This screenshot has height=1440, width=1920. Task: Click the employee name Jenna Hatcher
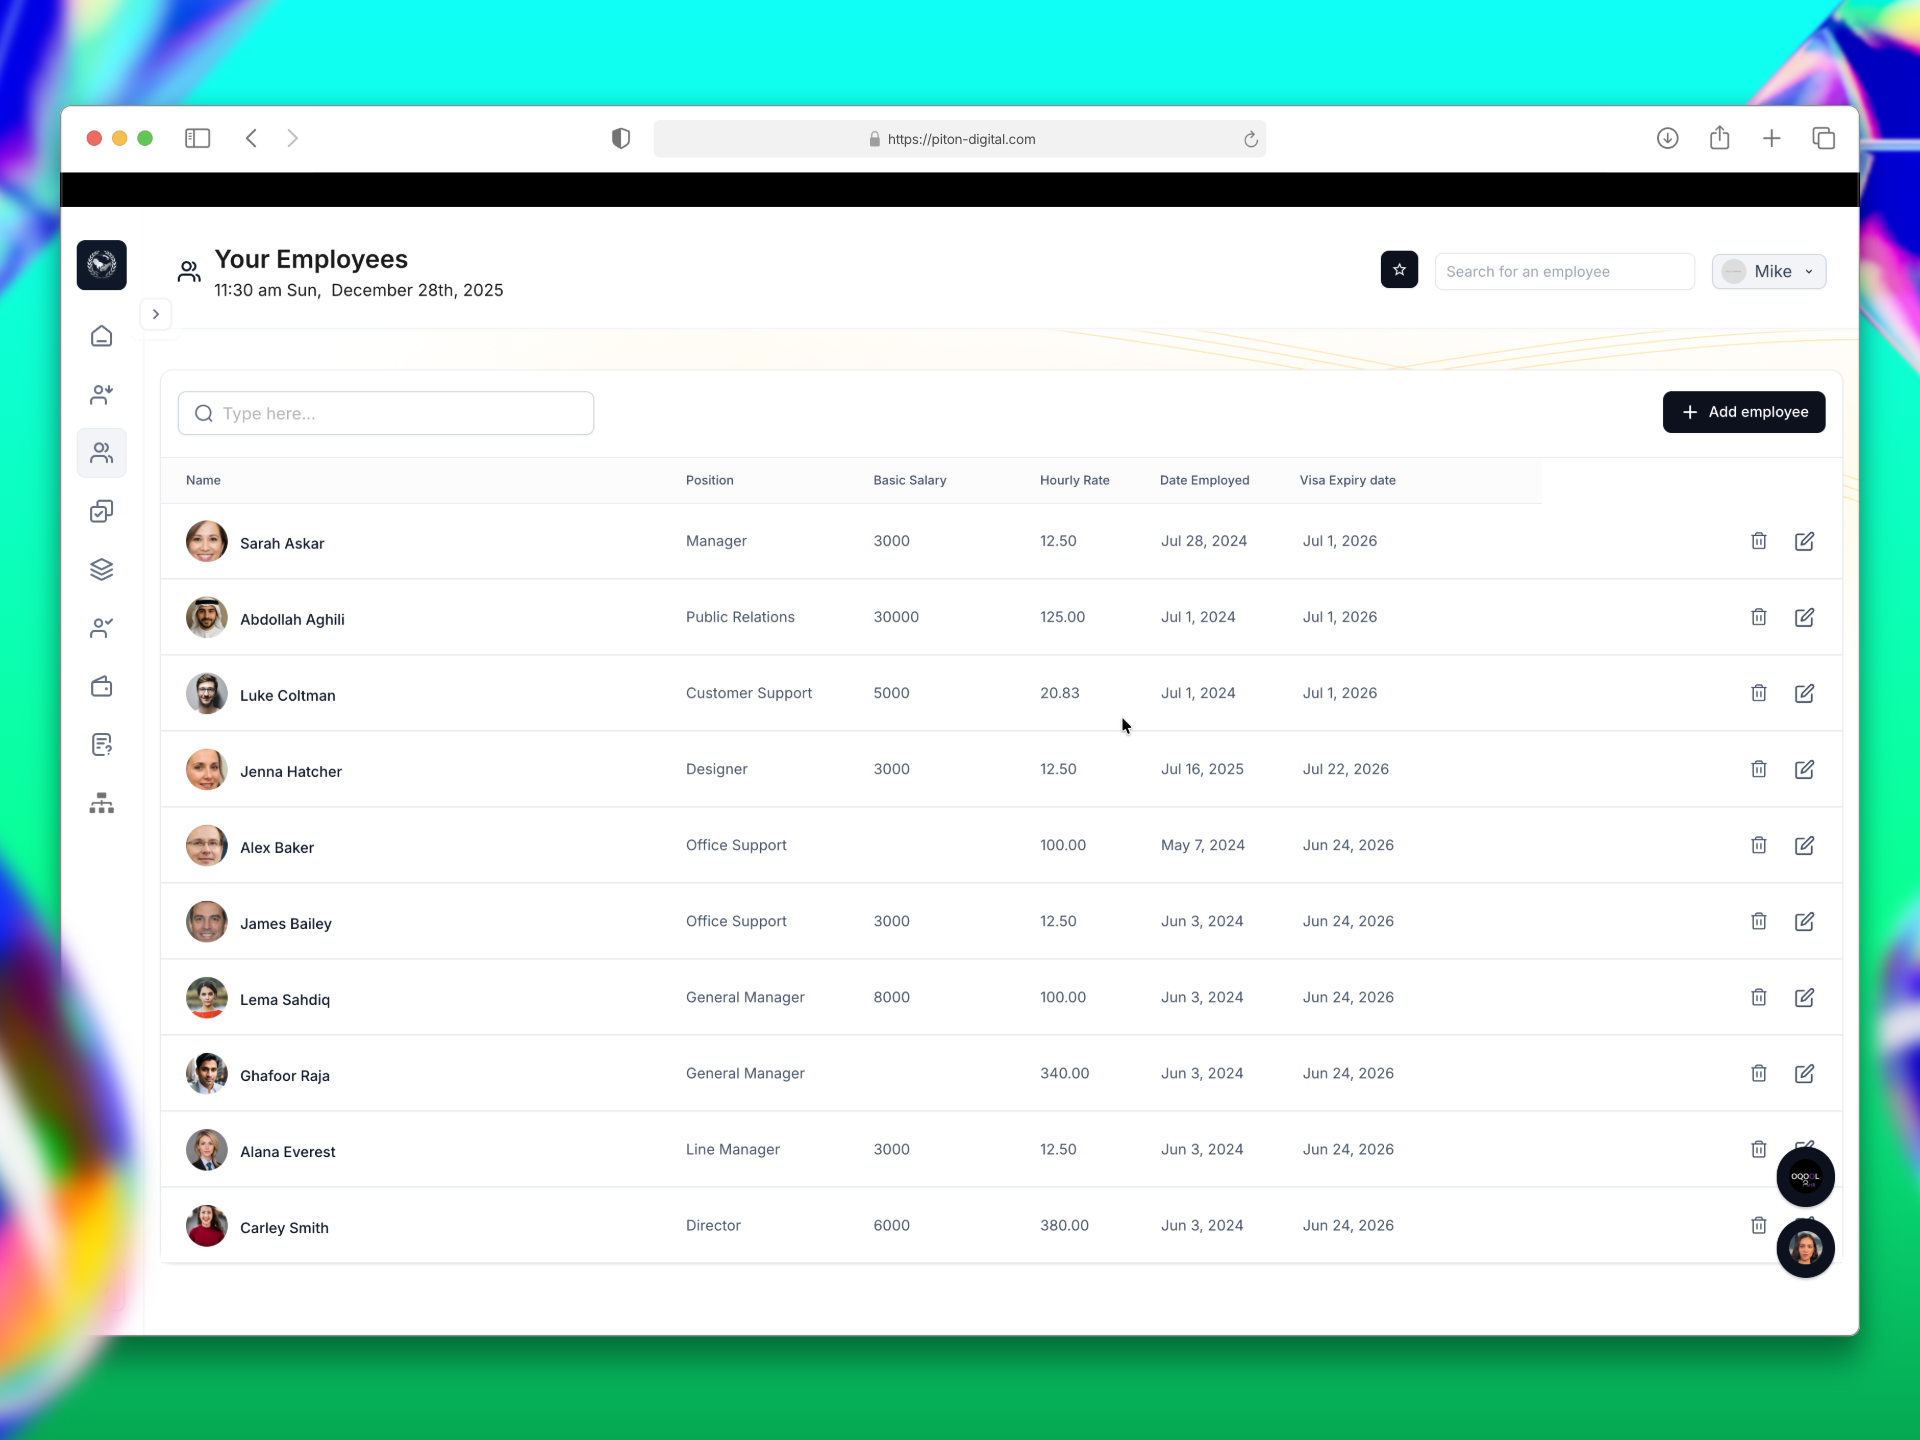[290, 771]
